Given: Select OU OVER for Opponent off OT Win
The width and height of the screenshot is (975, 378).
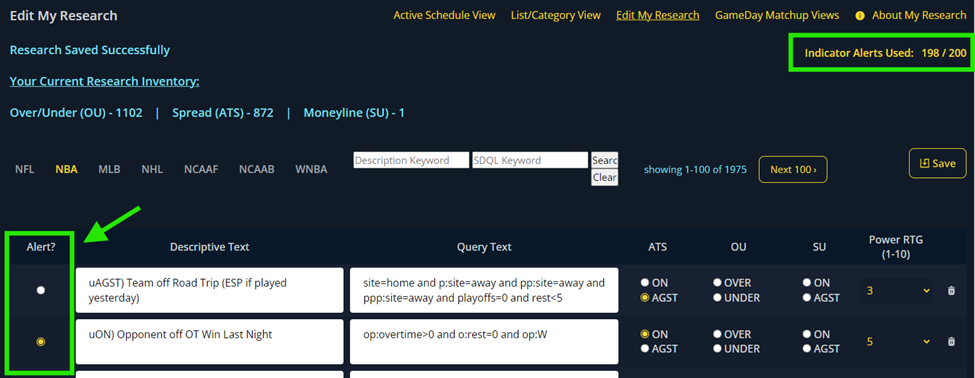Looking at the screenshot, I should [x=718, y=334].
